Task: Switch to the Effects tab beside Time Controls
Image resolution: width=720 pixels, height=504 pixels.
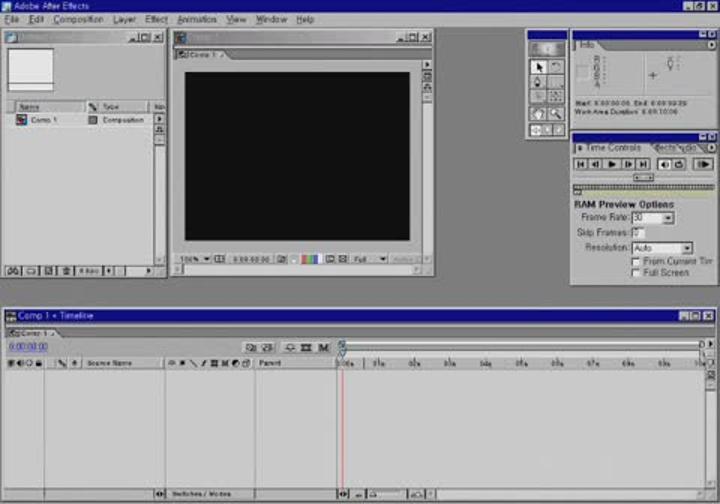Action: coord(666,148)
